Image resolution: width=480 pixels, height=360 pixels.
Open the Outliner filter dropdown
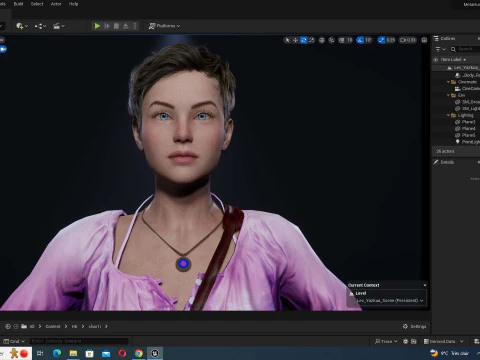(440, 49)
